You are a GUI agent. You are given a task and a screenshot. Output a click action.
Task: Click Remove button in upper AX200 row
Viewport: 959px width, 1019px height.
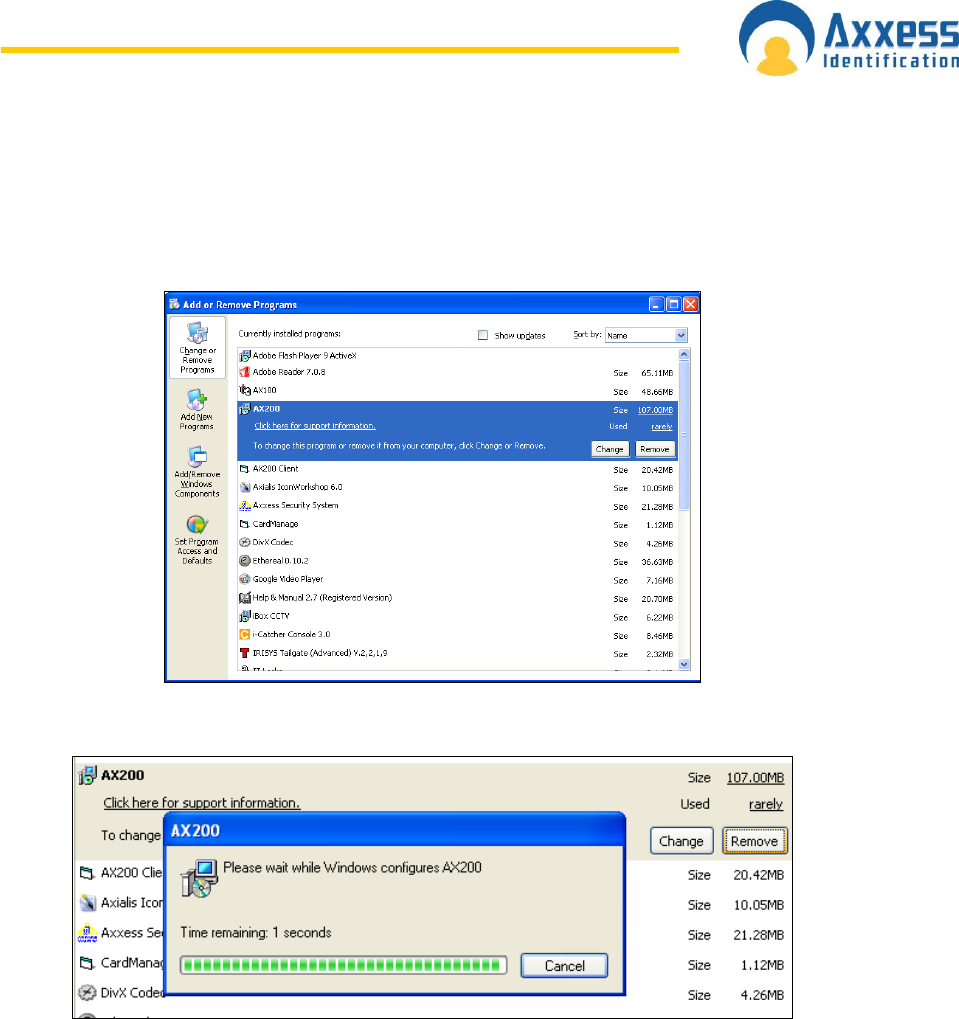655,449
